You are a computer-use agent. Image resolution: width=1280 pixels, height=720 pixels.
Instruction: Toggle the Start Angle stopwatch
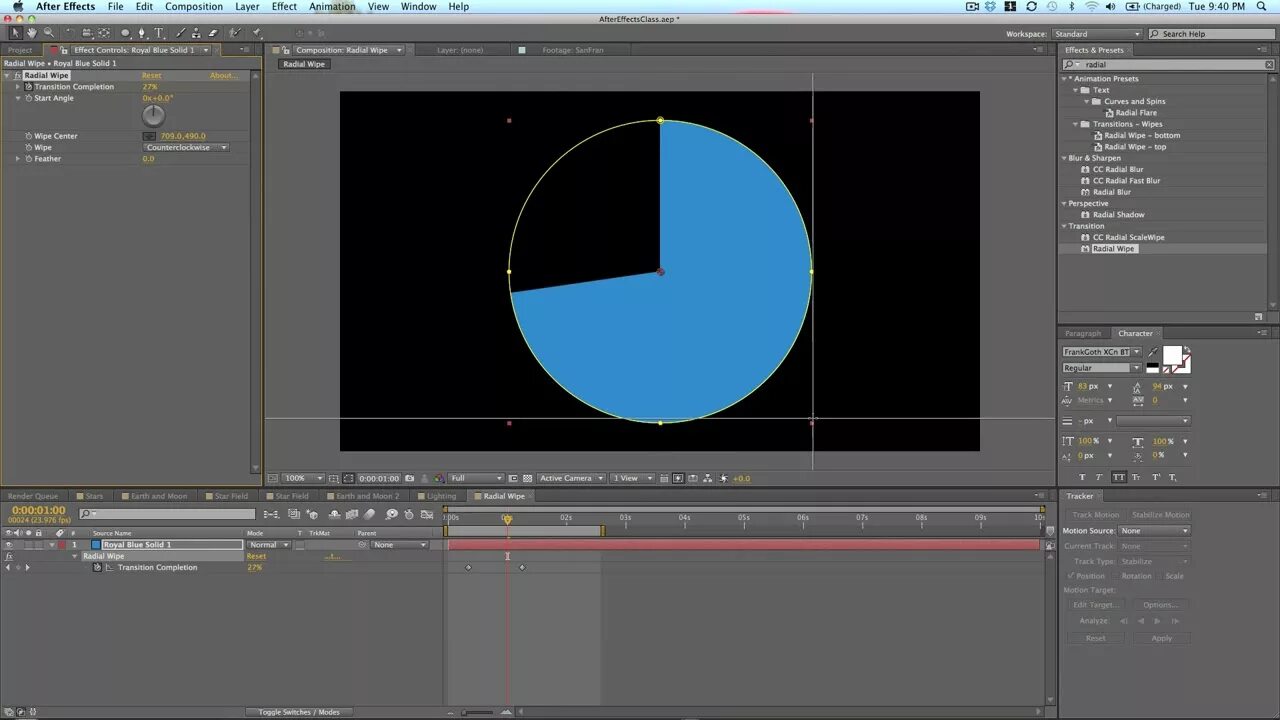[x=28, y=98]
